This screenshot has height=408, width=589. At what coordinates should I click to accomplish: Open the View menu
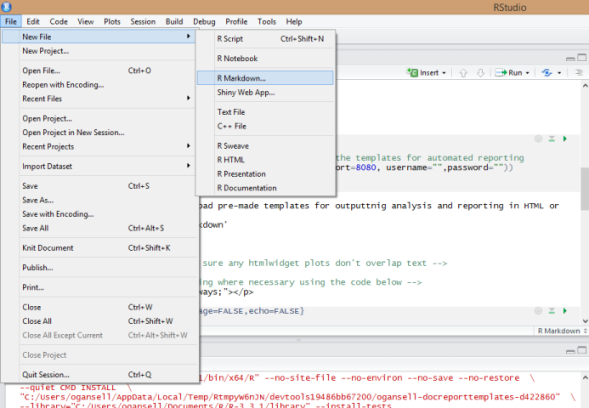click(86, 21)
